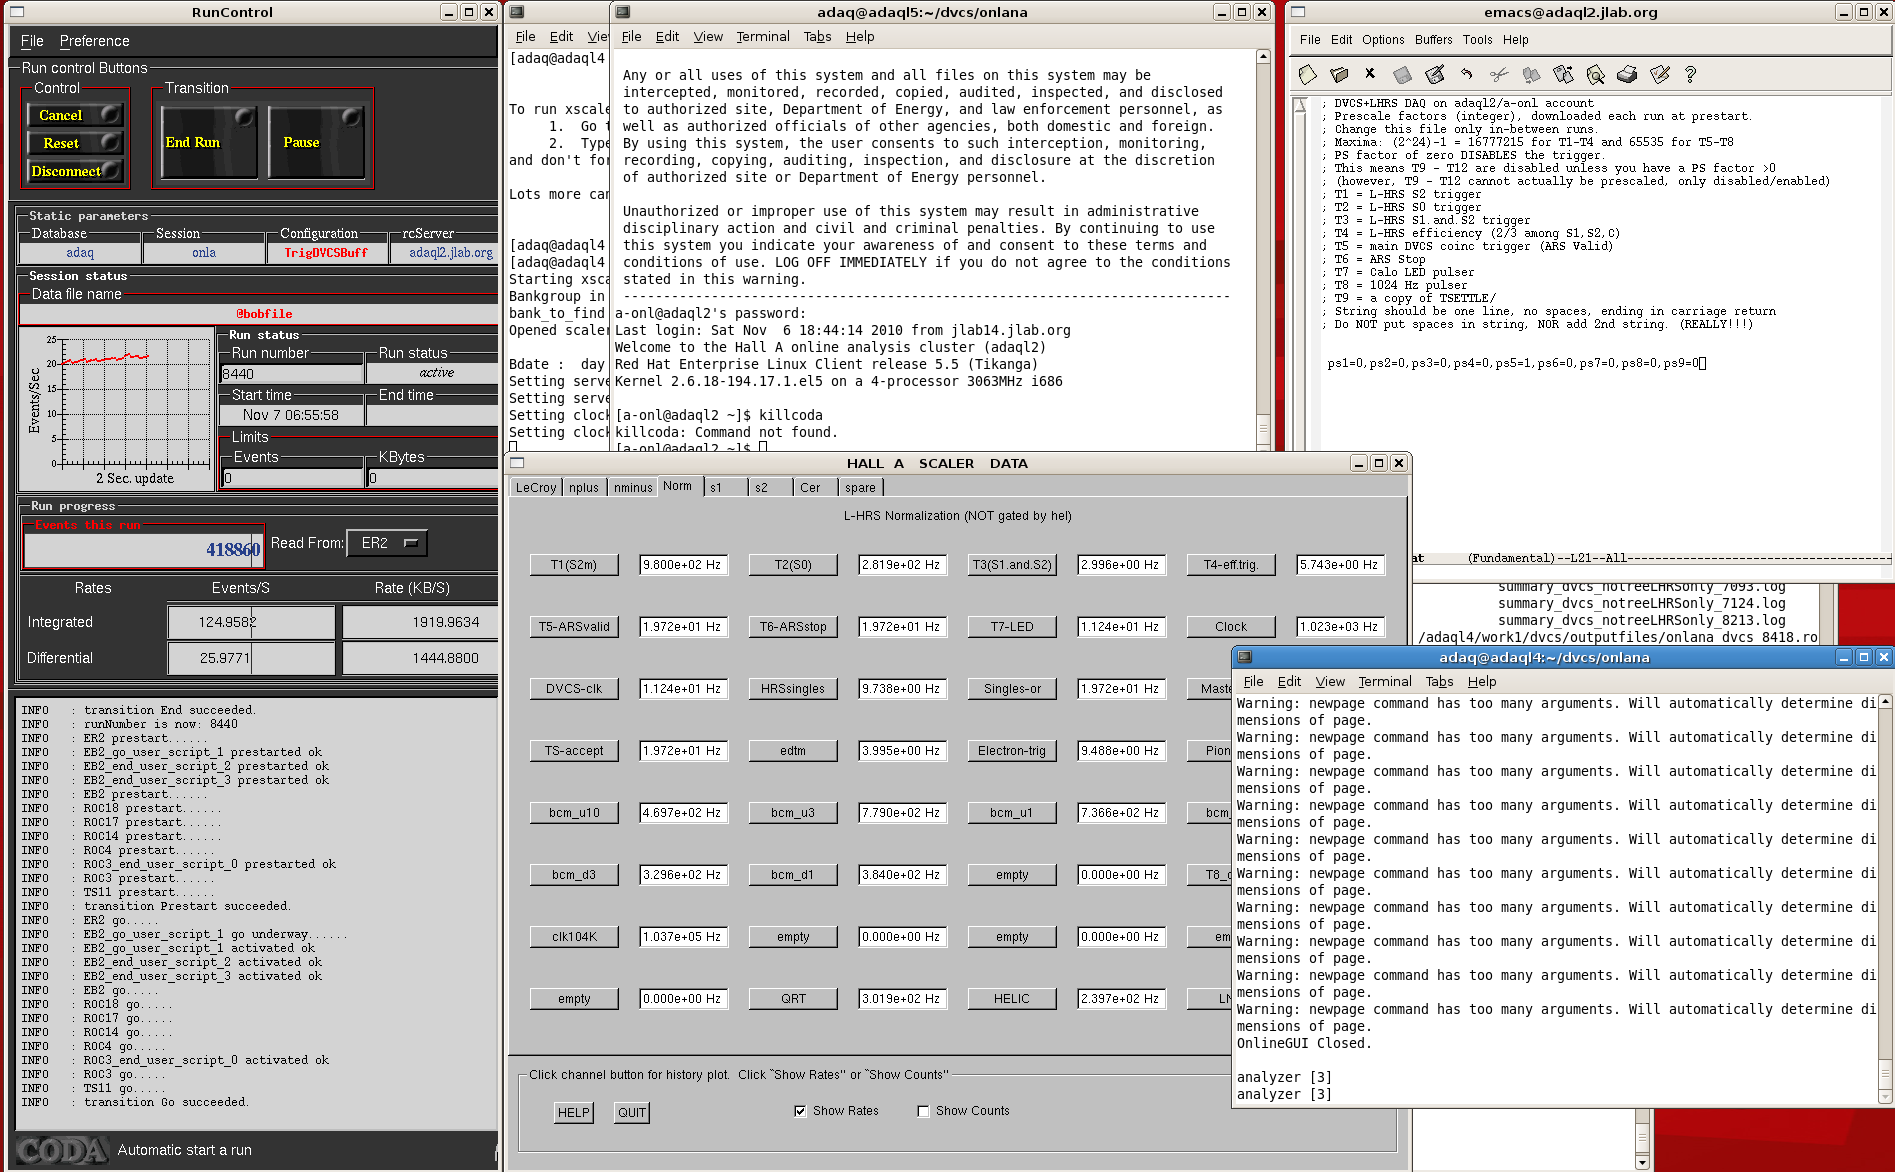Open Preference menu in RunControl
Image resolution: width=1895 pixels, height=1172 pixels.
(x=94, y=41)
